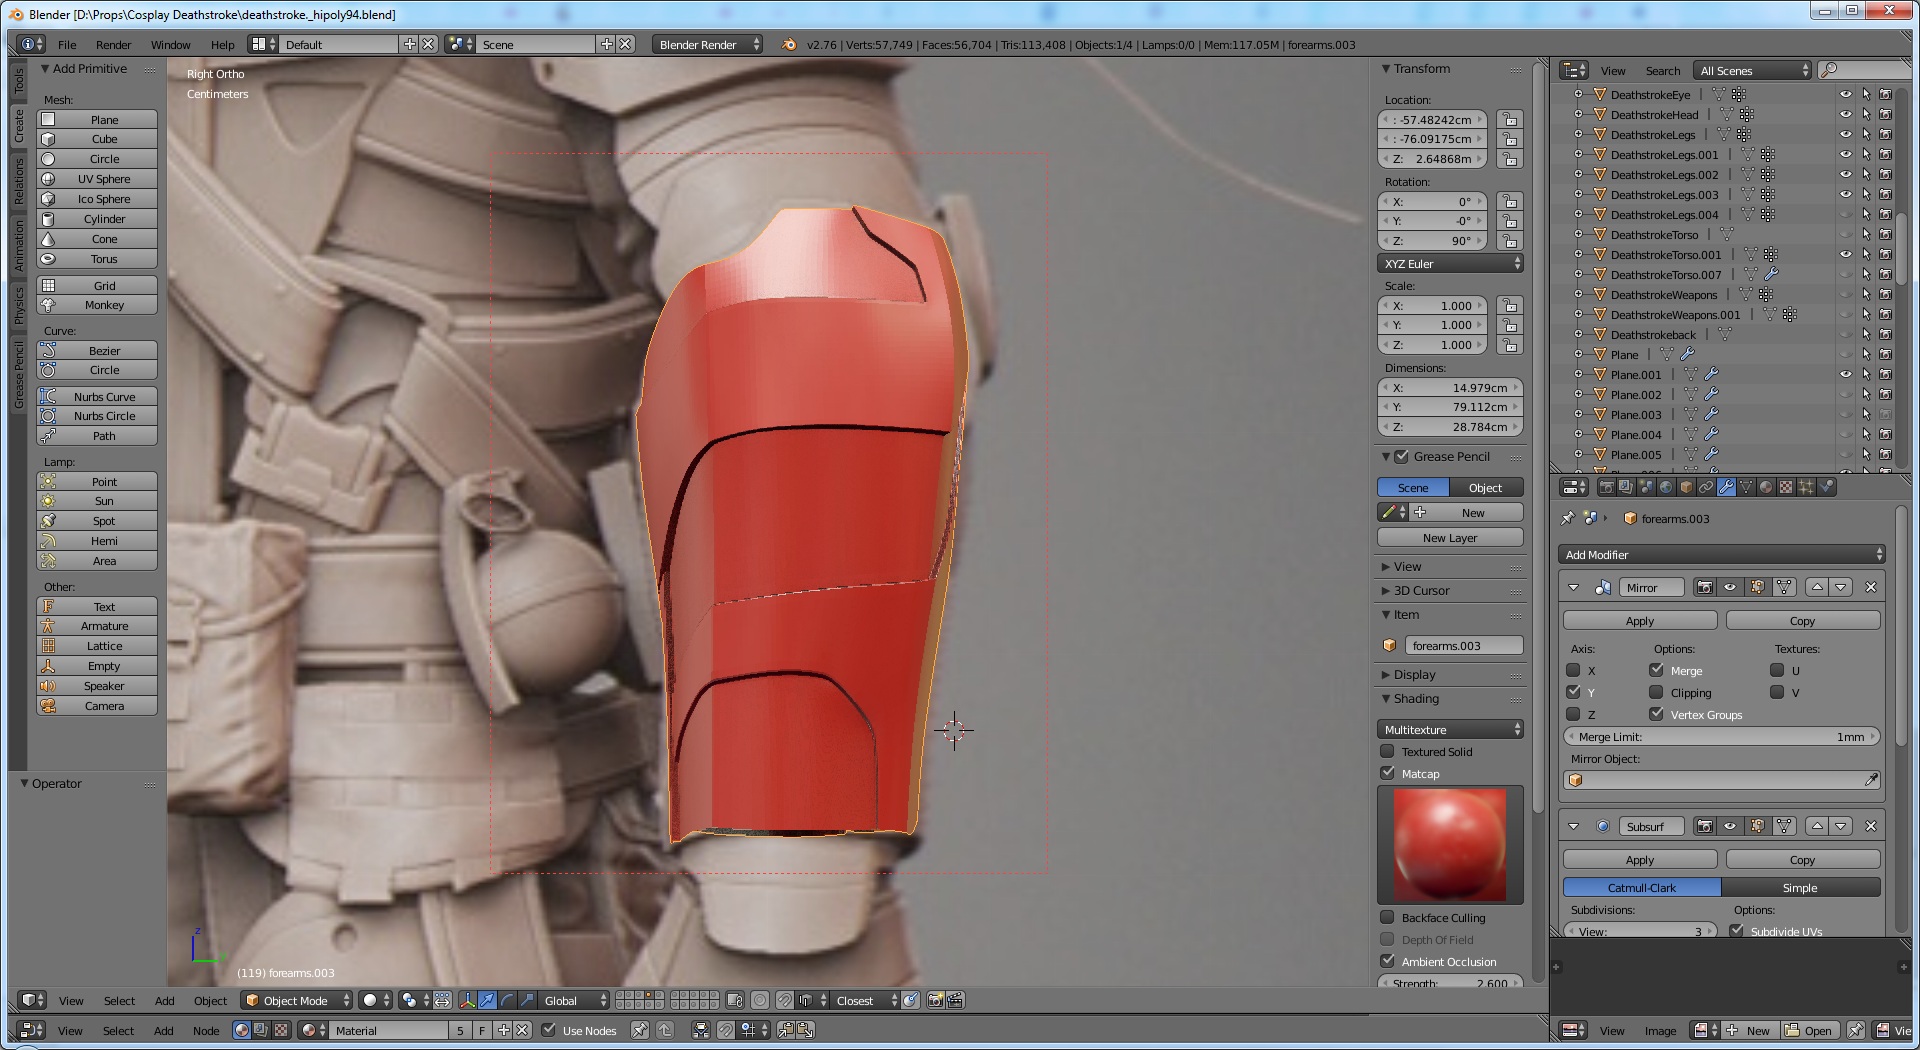Remove the Mirror modifier with X
This screenshot has width=1920, height=1050.
click(1871, 587)
